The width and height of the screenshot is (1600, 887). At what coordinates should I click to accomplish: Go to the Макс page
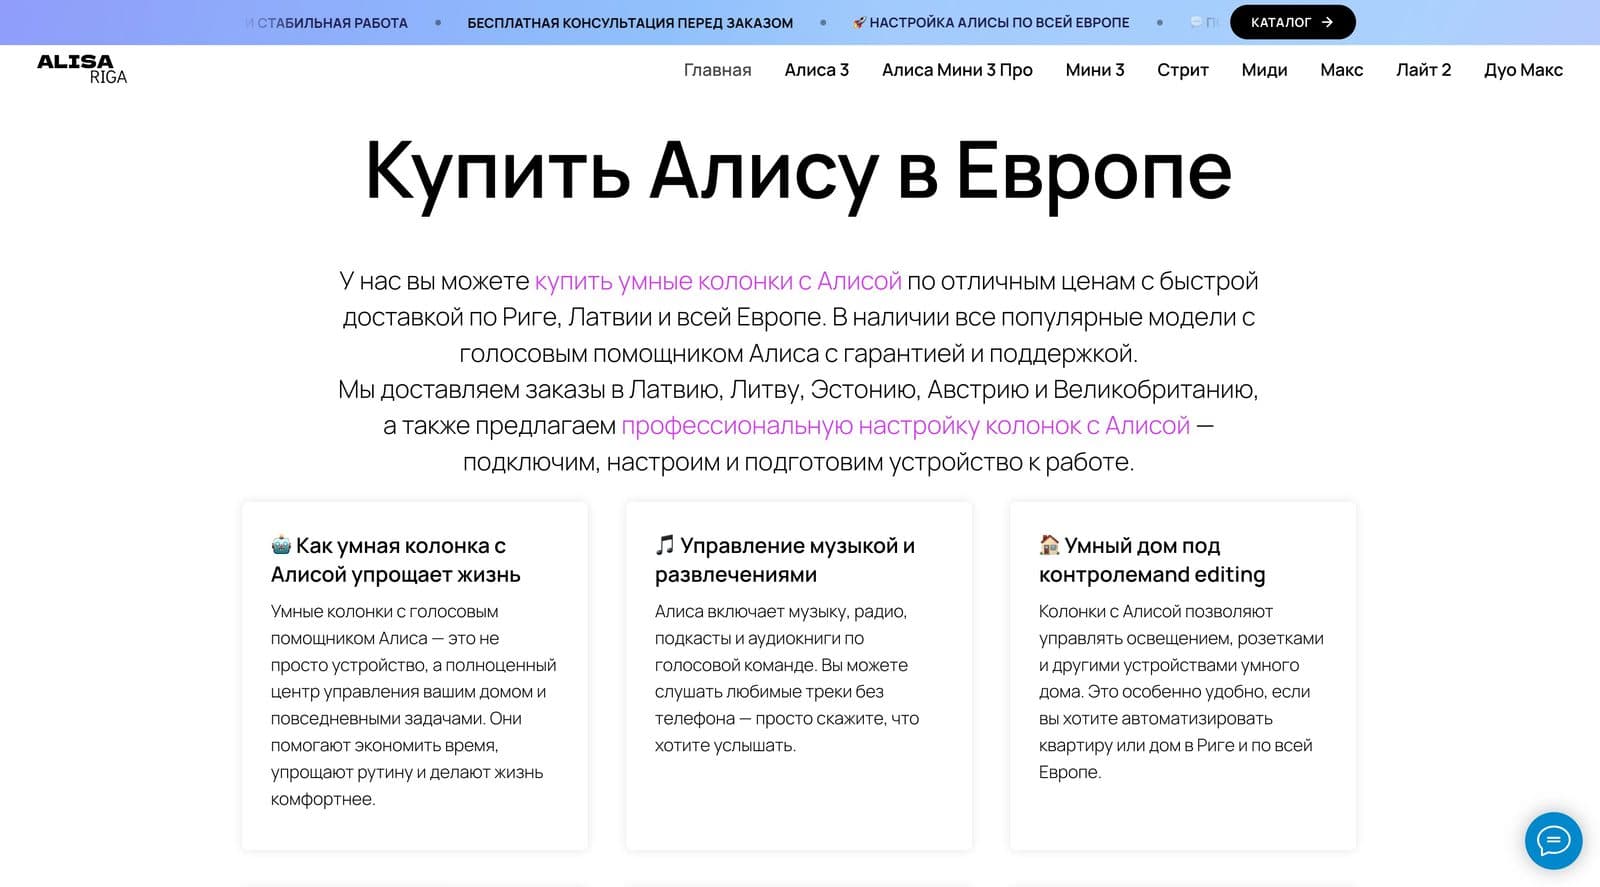[1341, 70]
